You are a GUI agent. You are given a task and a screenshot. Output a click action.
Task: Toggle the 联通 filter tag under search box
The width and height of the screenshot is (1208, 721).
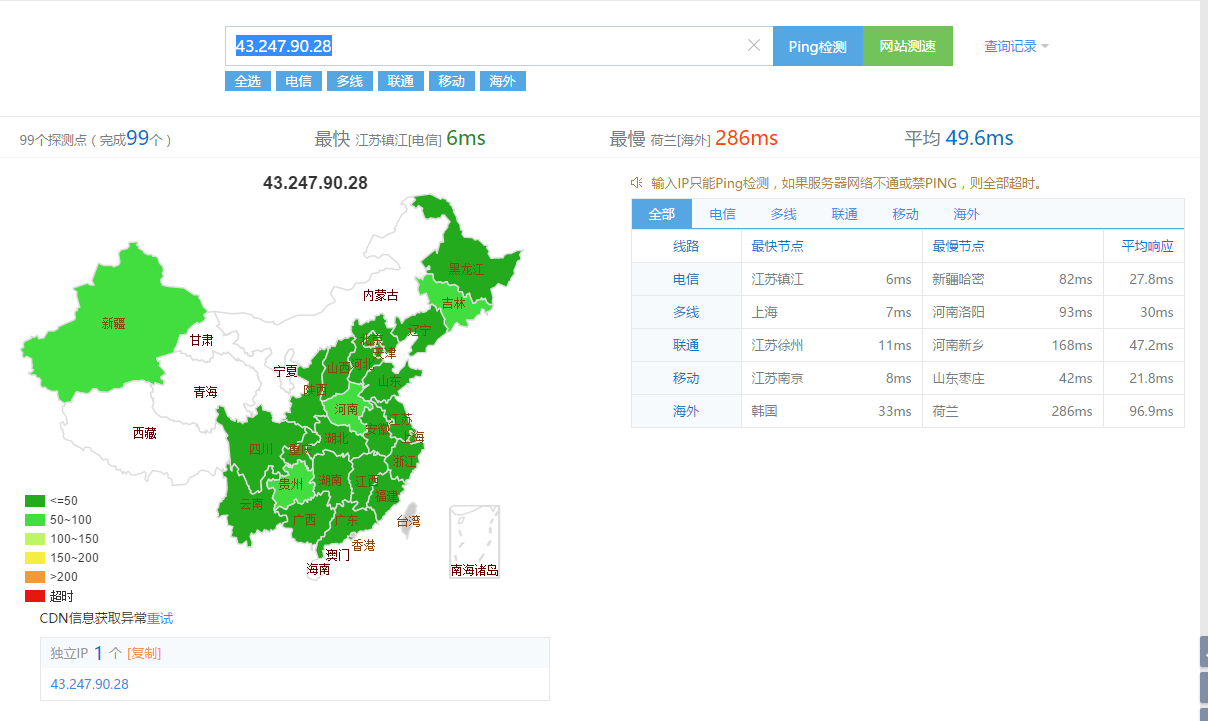[x=400, y=82]
